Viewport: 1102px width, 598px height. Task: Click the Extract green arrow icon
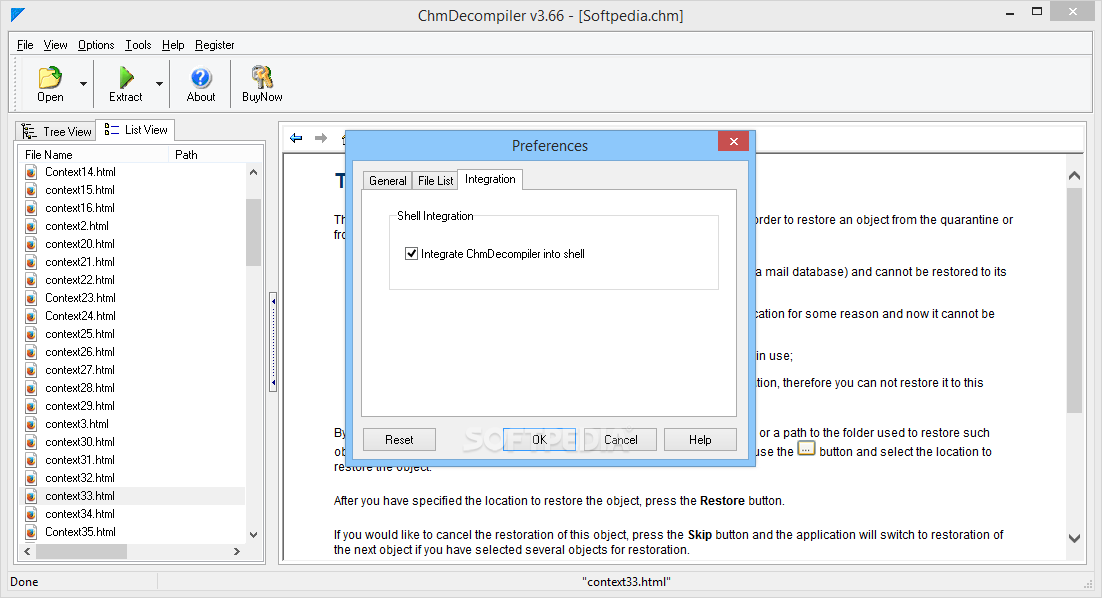[126, 77]
